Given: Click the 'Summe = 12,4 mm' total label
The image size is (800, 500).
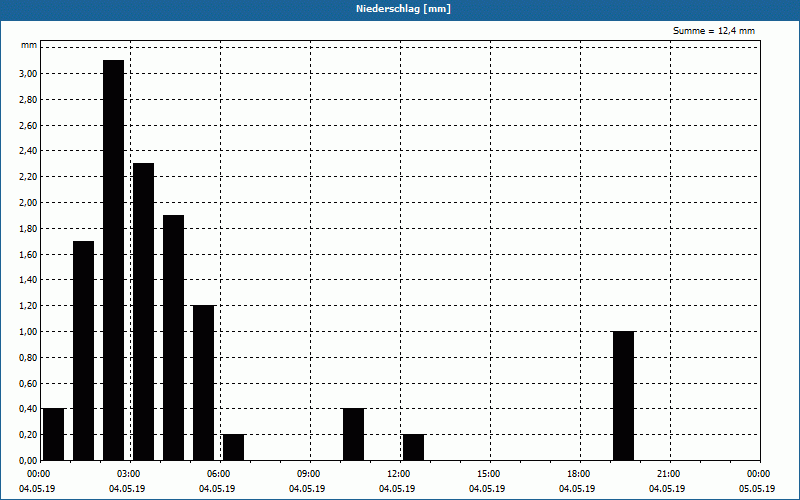Looking at the screenshot, I should click(714, 31).
